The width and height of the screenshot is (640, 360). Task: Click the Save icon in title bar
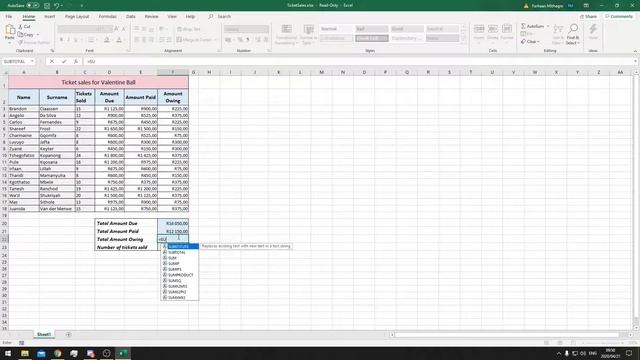point(47,6)
